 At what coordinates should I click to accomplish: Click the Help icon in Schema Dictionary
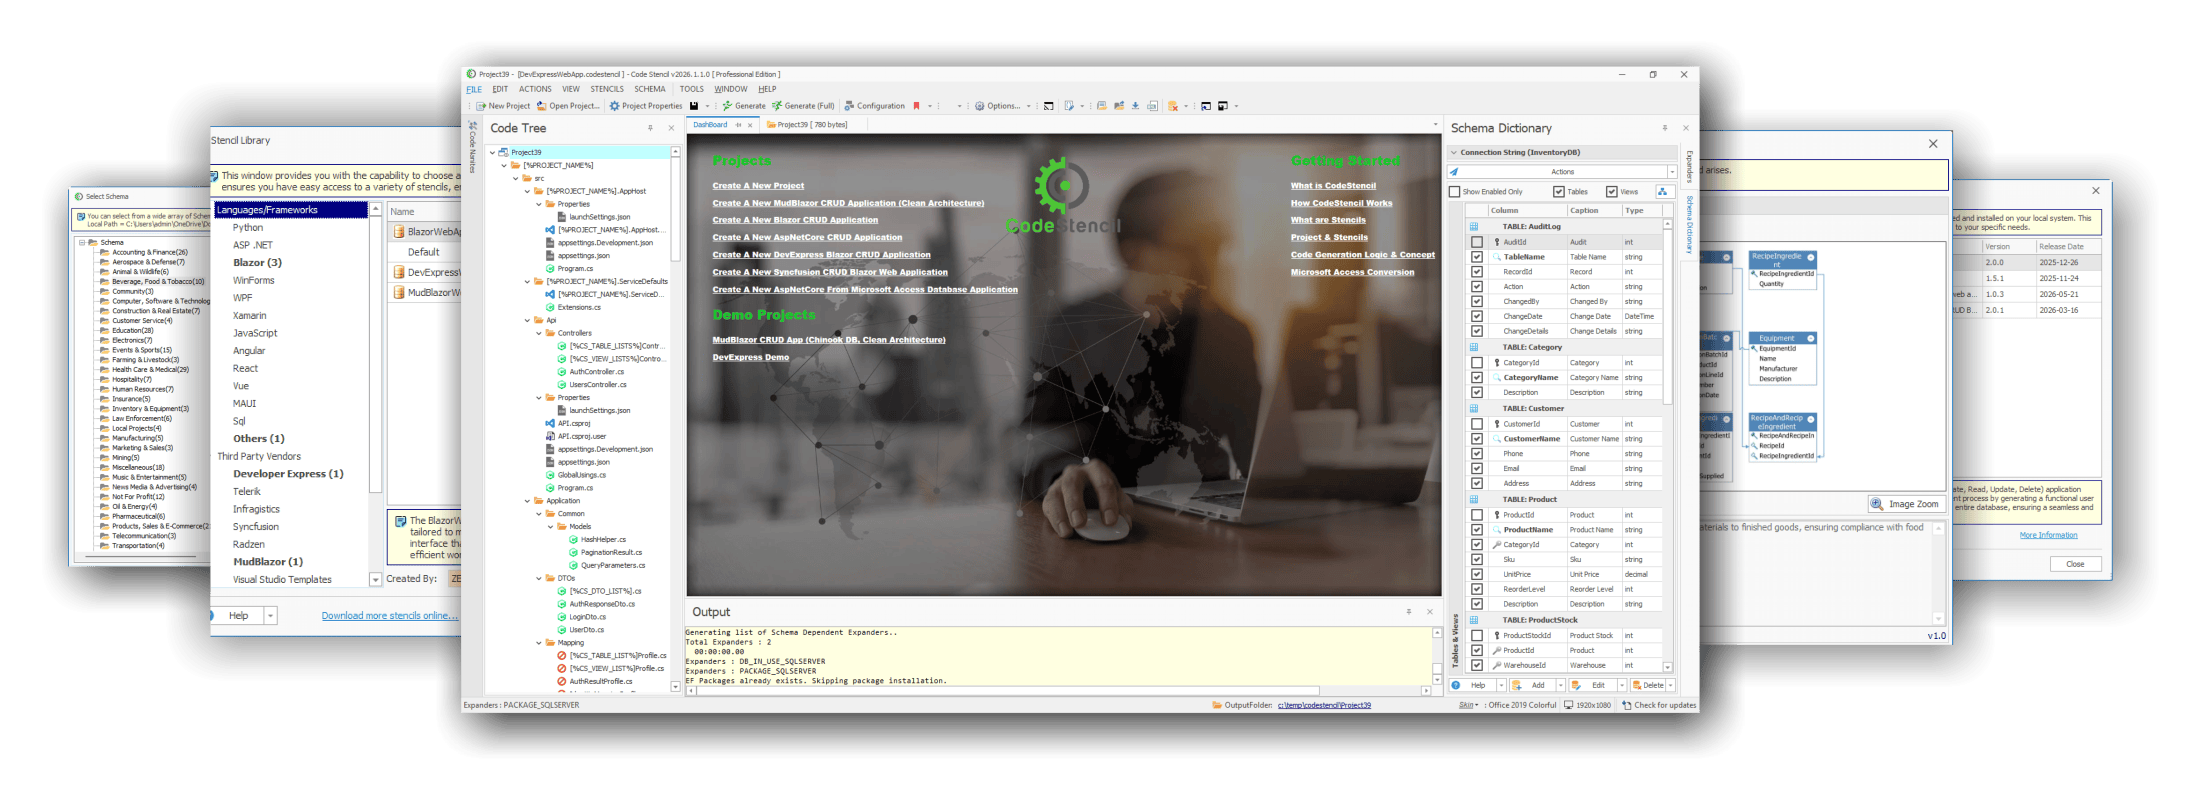click(x=1456, y=686)
